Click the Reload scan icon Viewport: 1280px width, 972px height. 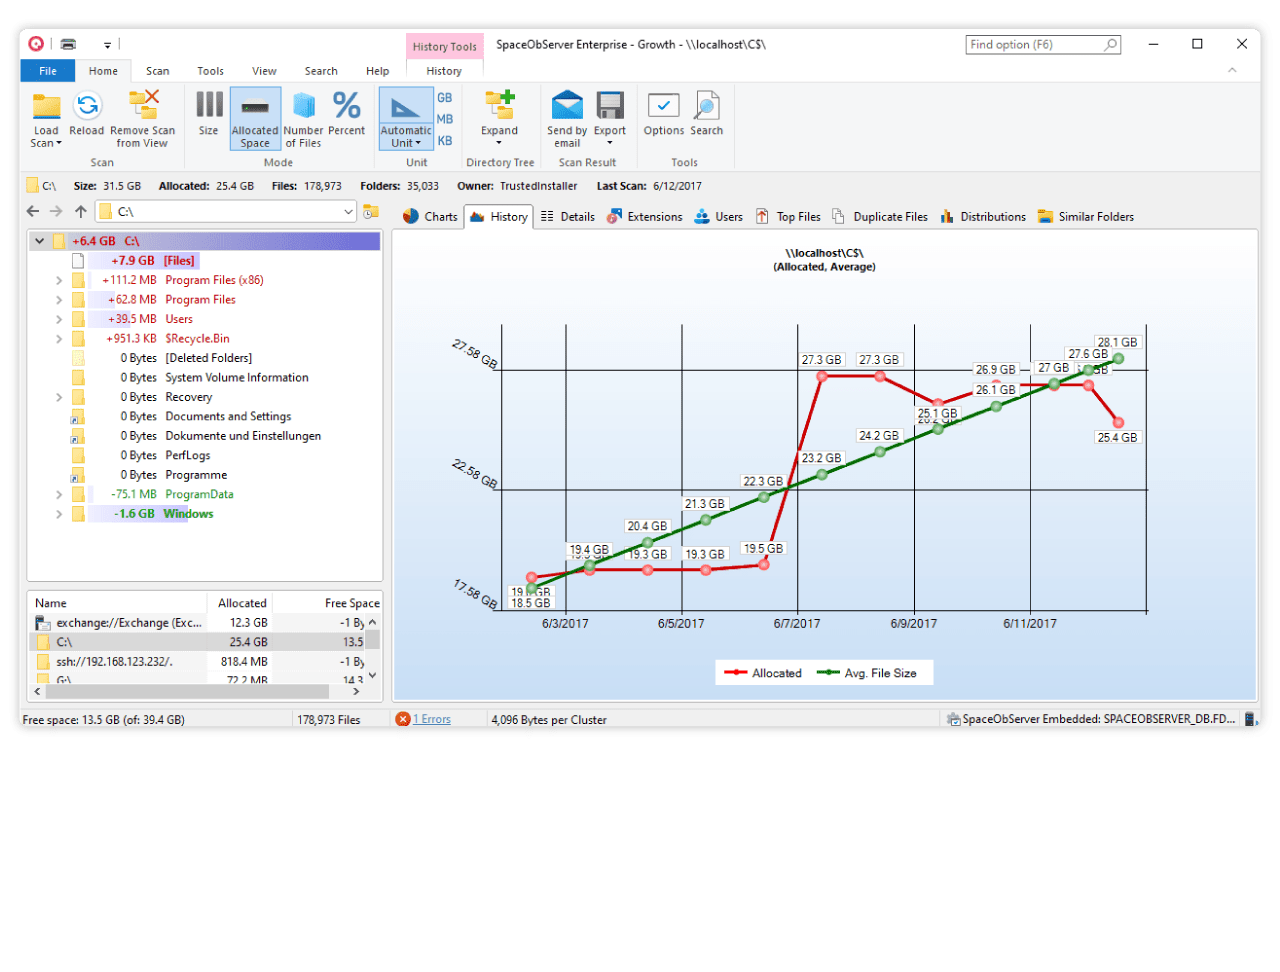point(87,117)
